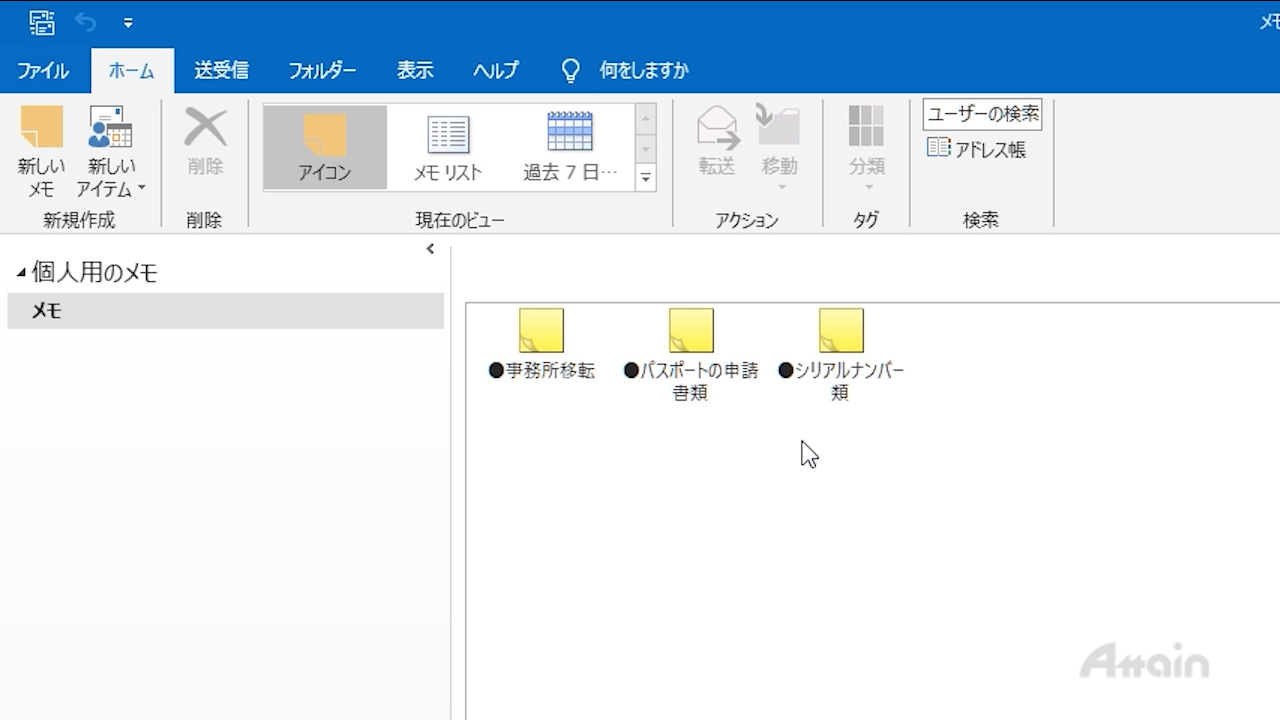This screenshot has height=720, width=1280.
Task: Click the Undo arrow in quick access toolbar
Action: pyautogui.click(x=86, y=22)
